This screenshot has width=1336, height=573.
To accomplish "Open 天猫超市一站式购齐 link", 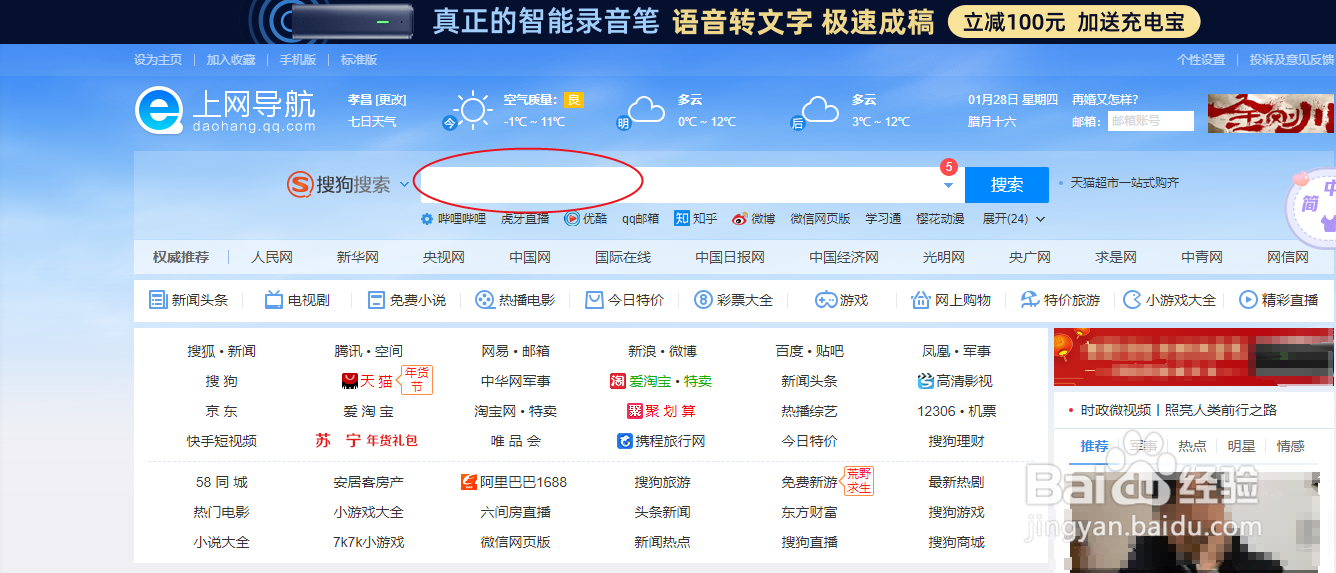I will (x=1125, y=183).
